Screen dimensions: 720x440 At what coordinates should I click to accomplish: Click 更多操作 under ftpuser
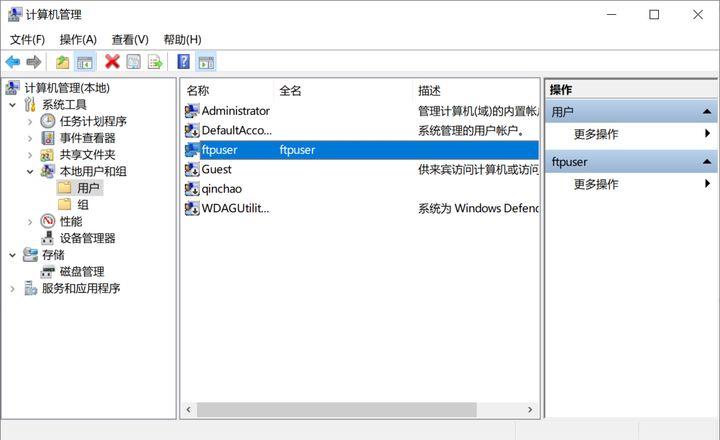596,184
